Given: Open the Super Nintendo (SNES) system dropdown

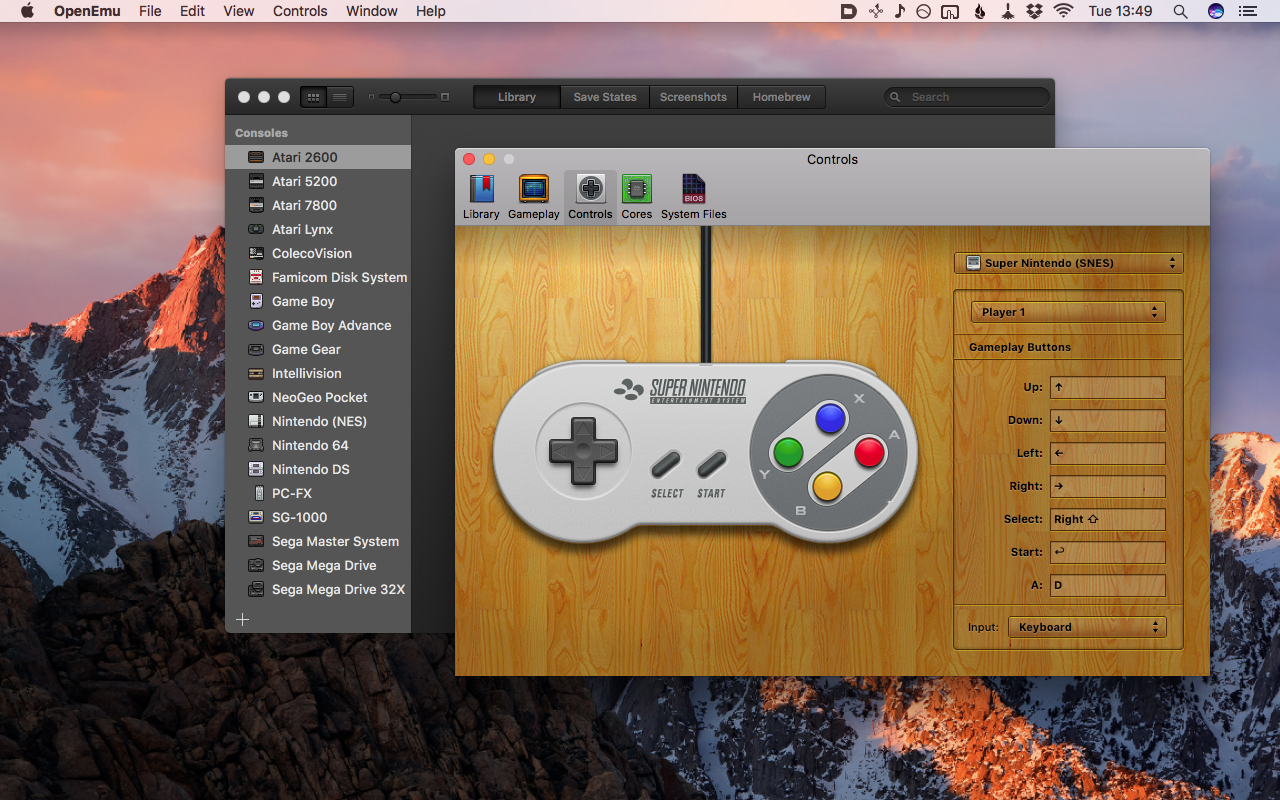Looking at the screenshot, I should click(1069, 263).
